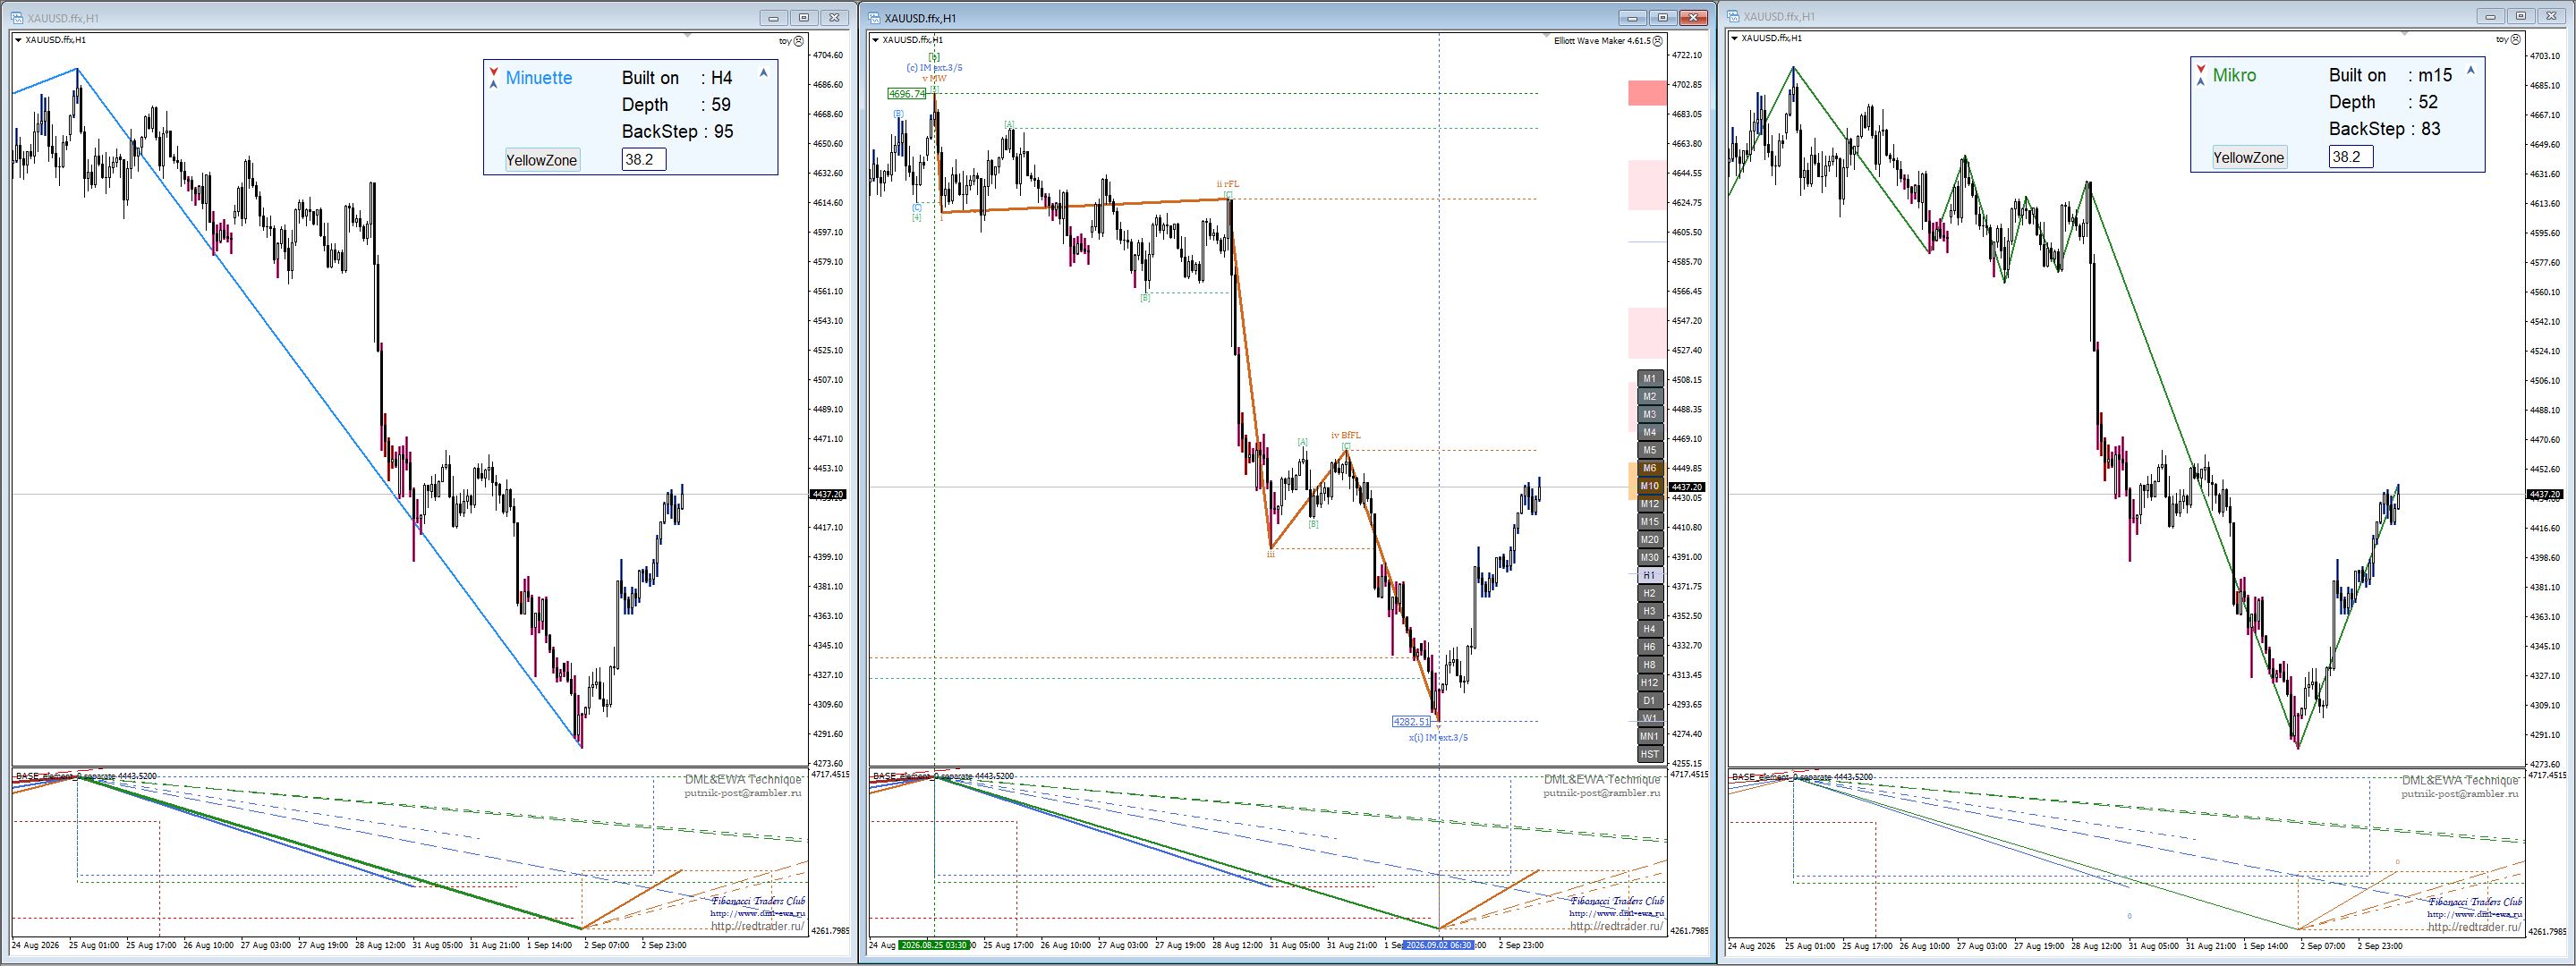Click the Elliott Wave Maker sad-face icon
The height and width of the screenshot is (966, 2576).
[x=1658, y=41]
